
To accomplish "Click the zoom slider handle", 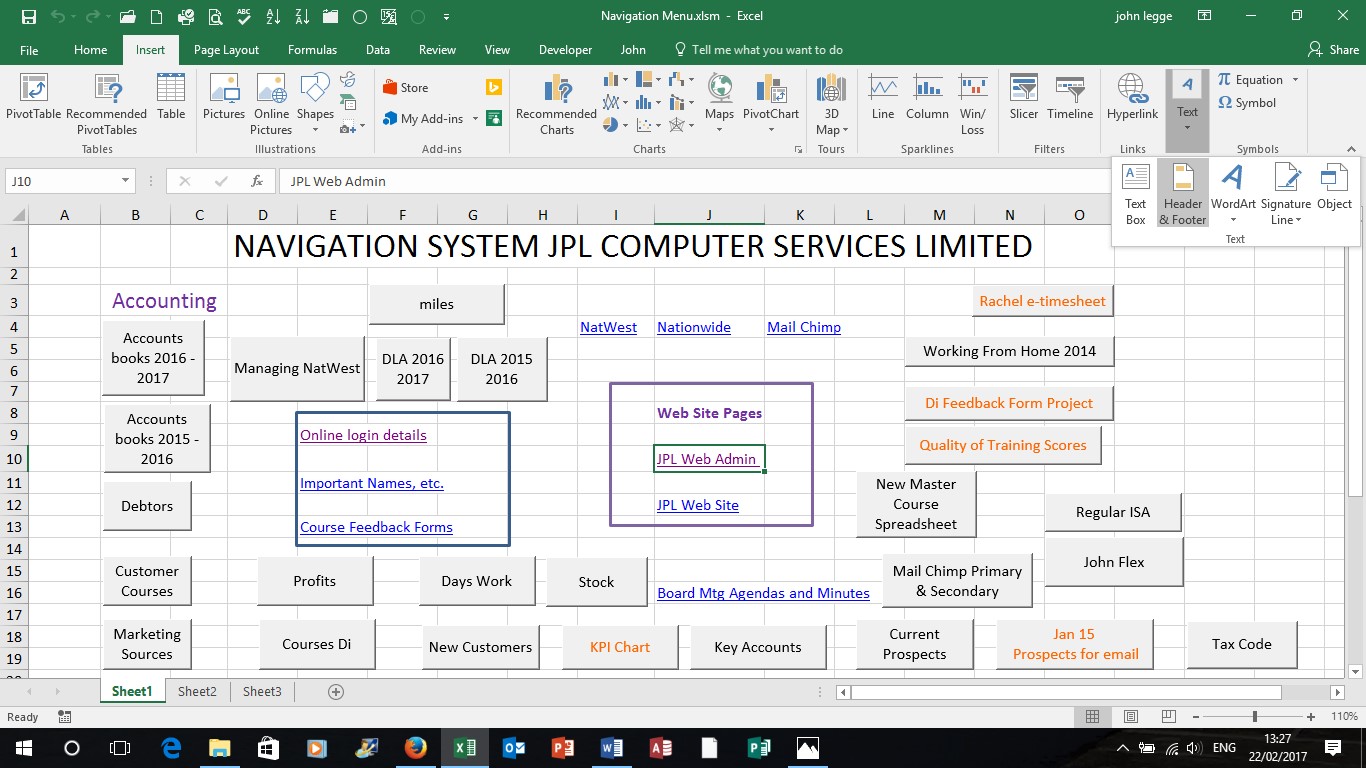I will pos(1254,717).
